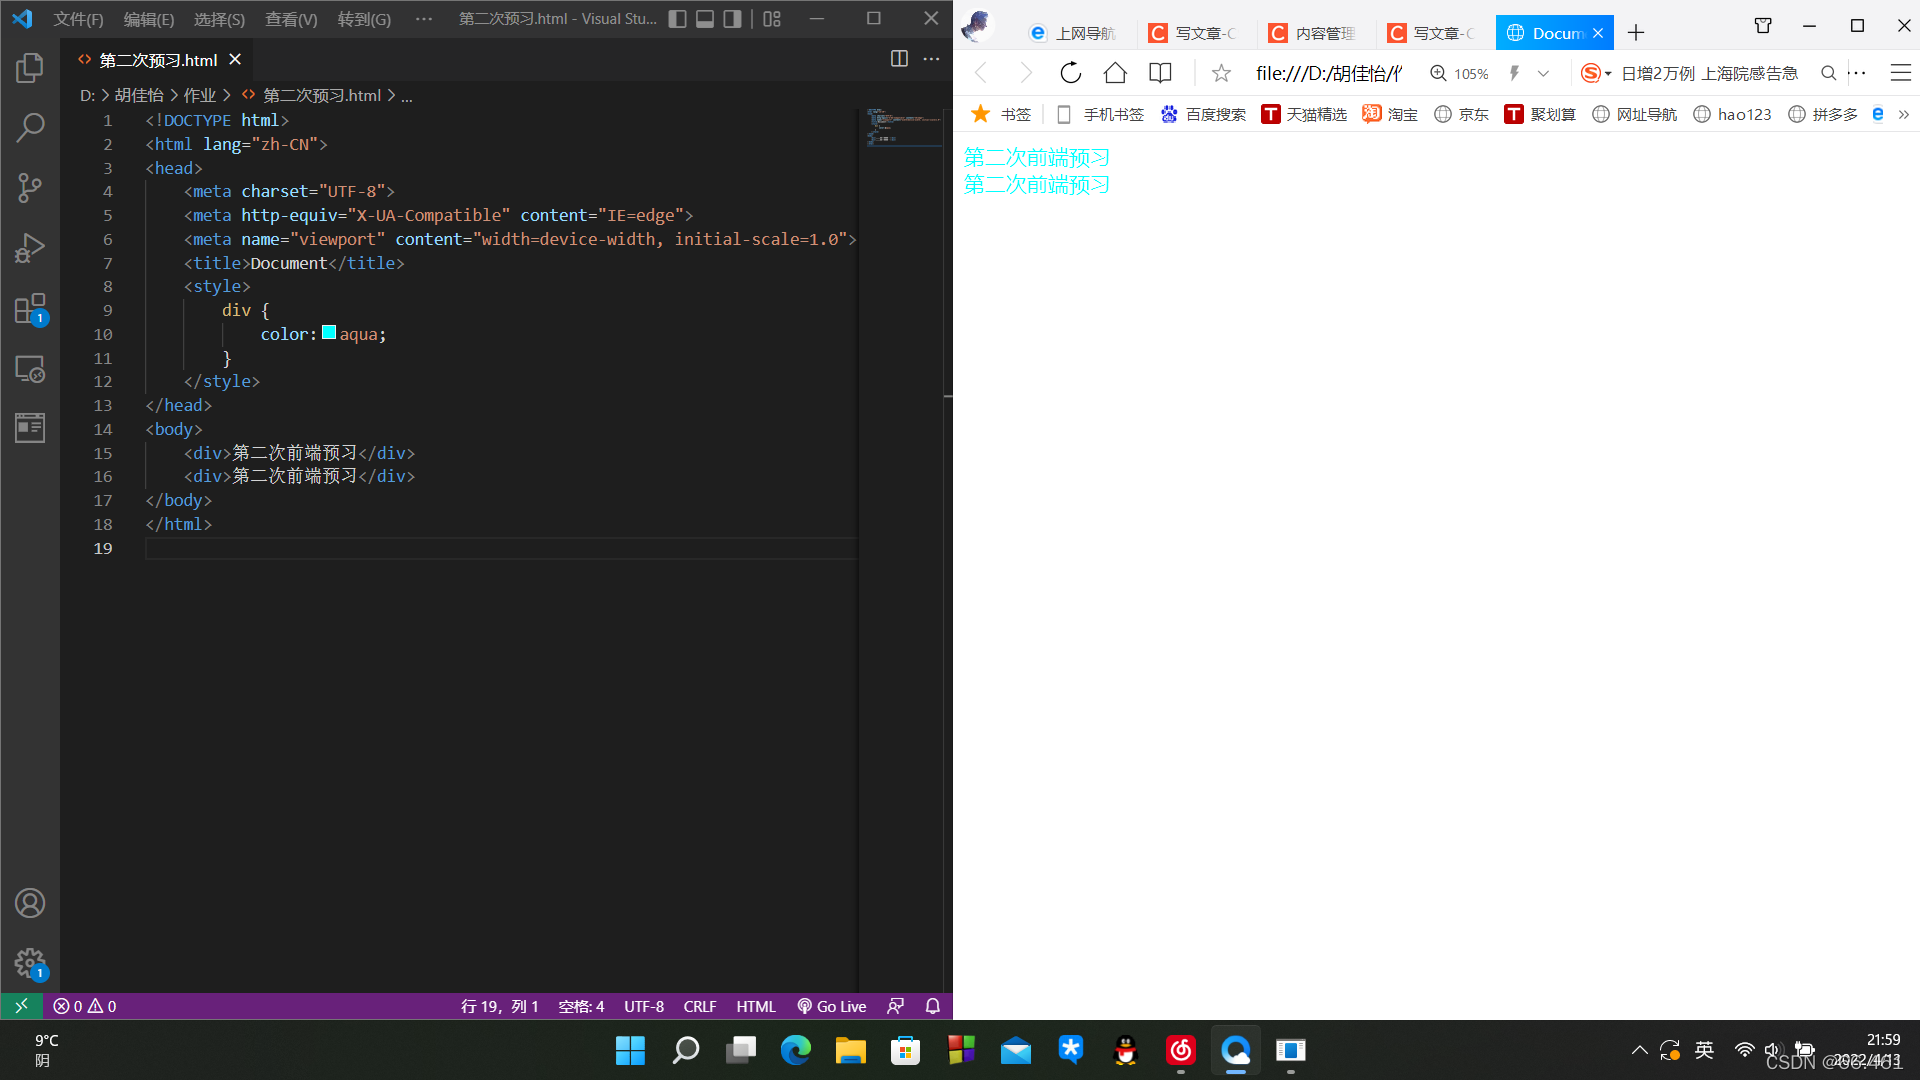
Task: Open Remote Explorer view
Action: click(30, 369)
